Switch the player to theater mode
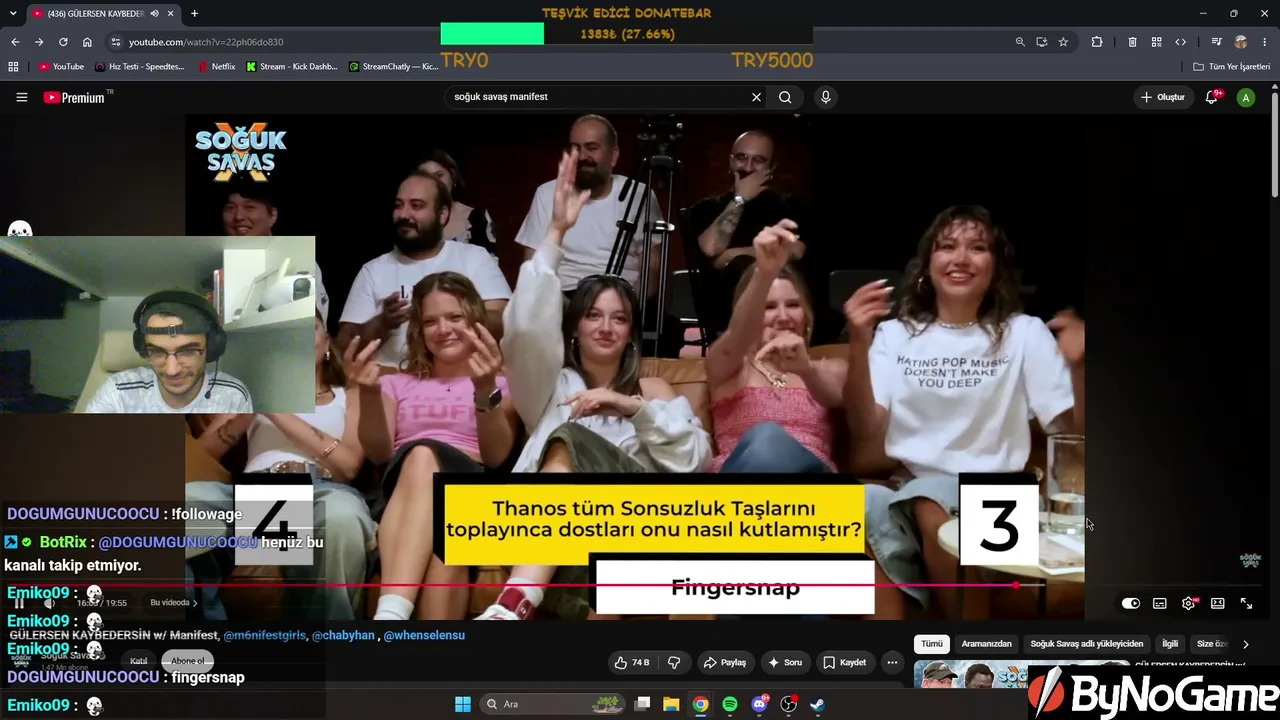 click(1217, 603)
